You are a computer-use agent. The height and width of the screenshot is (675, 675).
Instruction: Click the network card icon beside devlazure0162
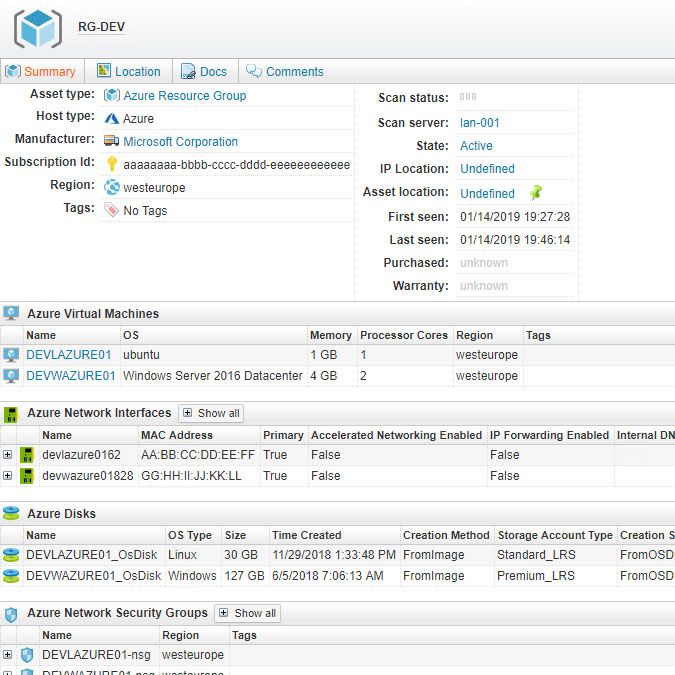[x=27, y=455]
